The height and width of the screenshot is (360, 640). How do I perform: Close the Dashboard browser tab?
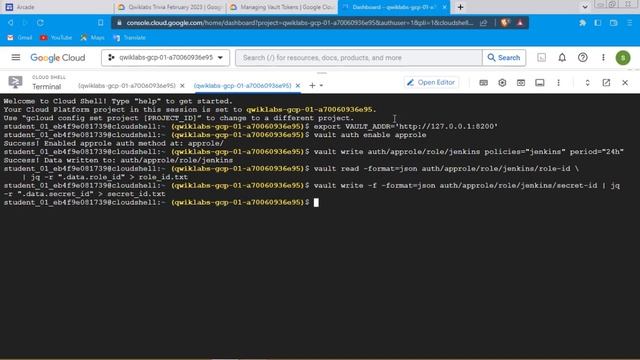[444, 7]
